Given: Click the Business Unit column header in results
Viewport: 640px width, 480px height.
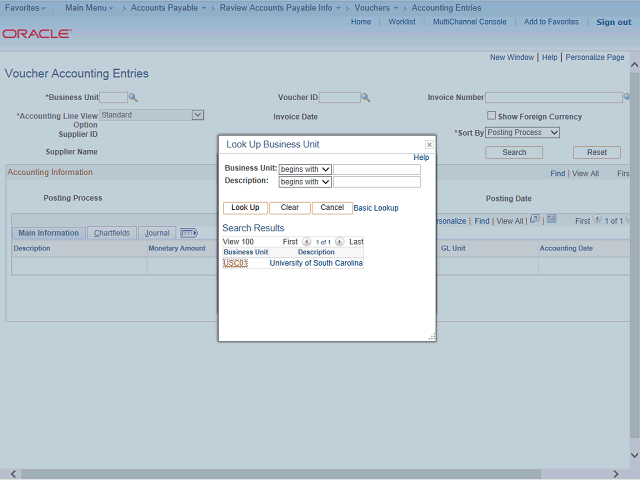Looking at the screenshot, I should [246, 252].
